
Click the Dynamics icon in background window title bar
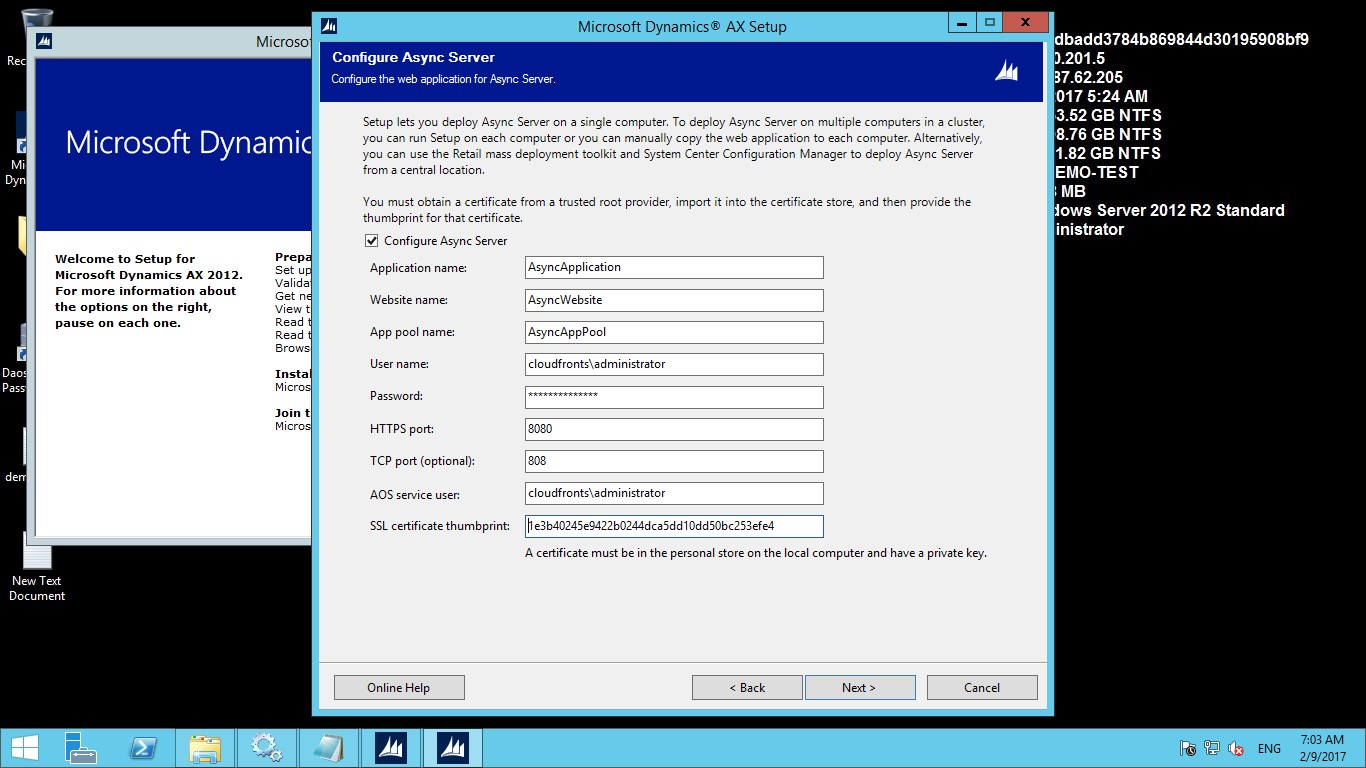43,41
